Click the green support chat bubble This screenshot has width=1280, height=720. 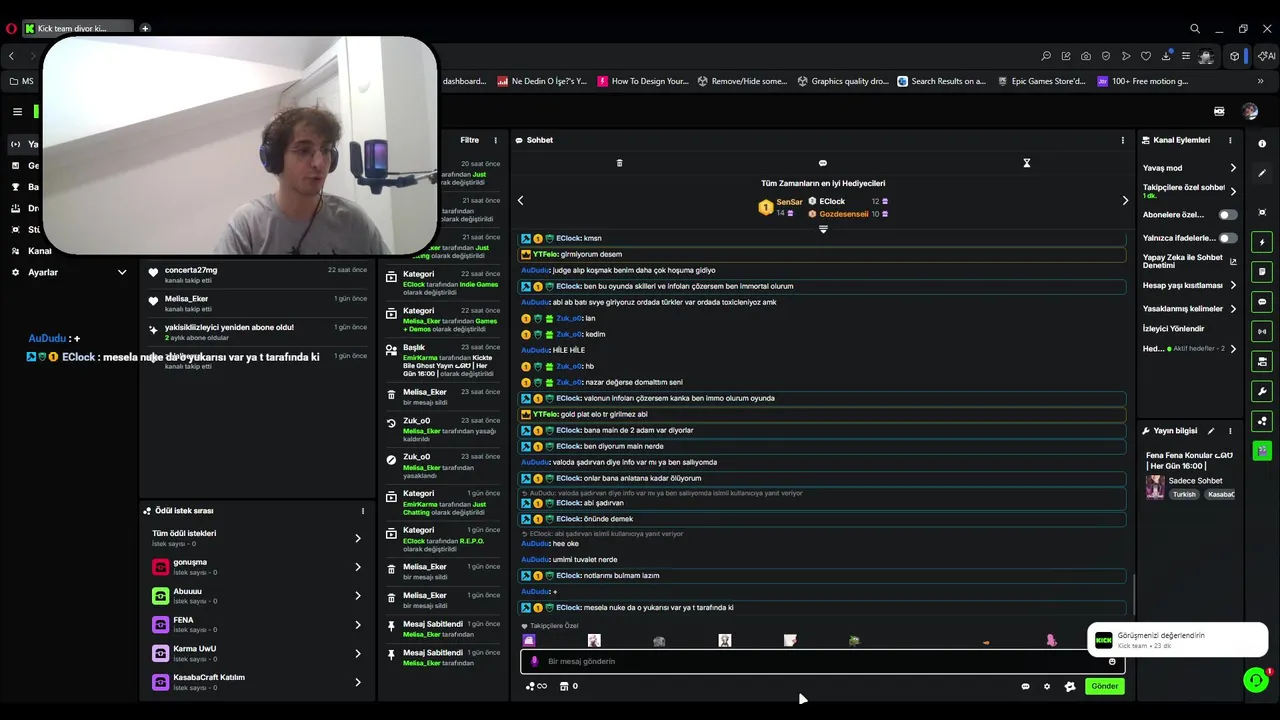point(1255,680)
